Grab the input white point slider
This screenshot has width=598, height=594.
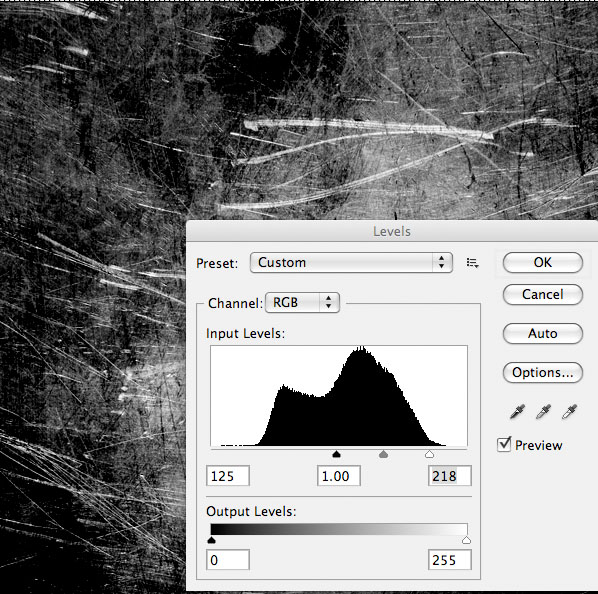pos(429,454)
